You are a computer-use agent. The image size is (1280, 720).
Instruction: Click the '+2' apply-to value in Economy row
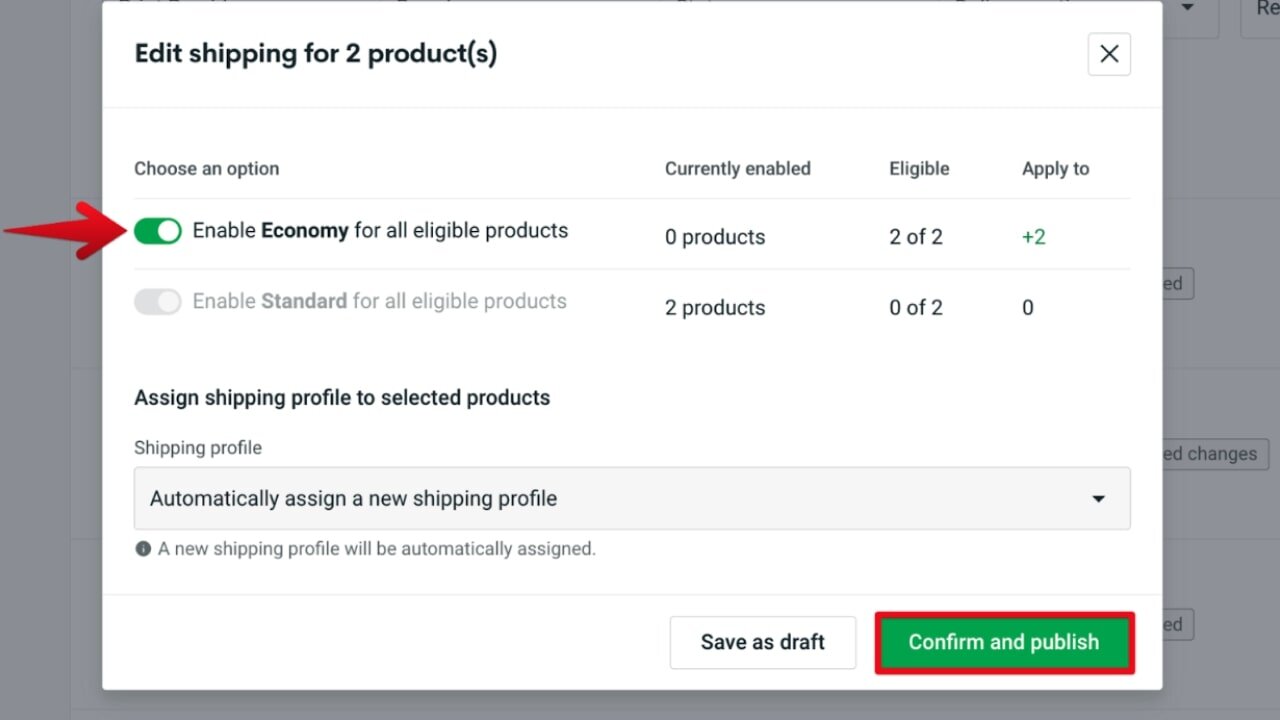pos(1033,237)
